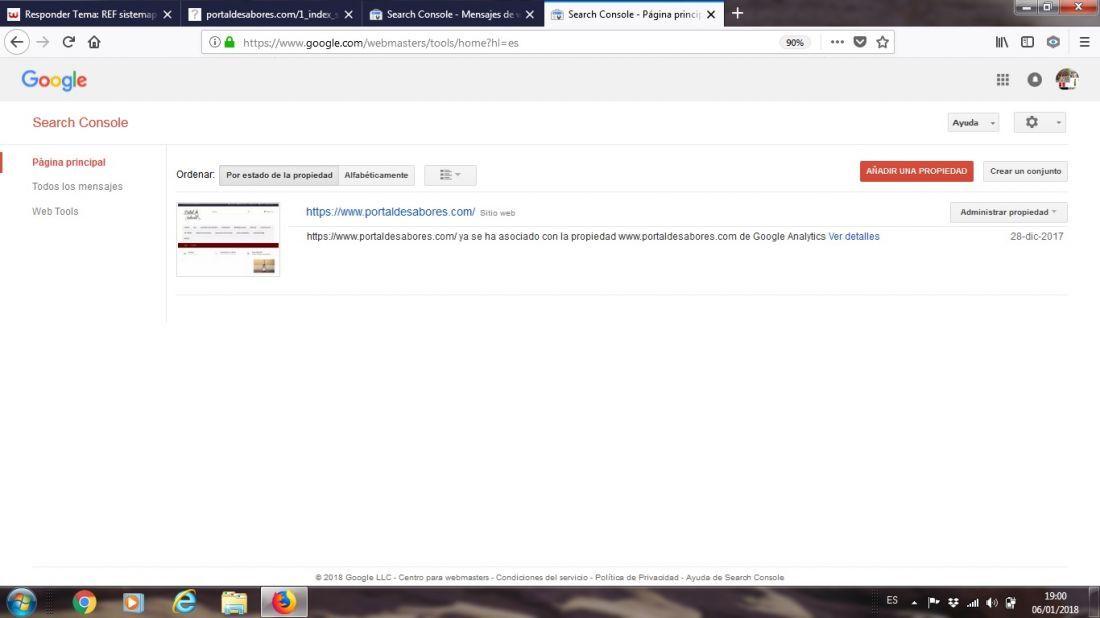The width and height of the screenshot is (1100, 618).
Task: Save page to Pocket
Action: click(x=860, y=42)
